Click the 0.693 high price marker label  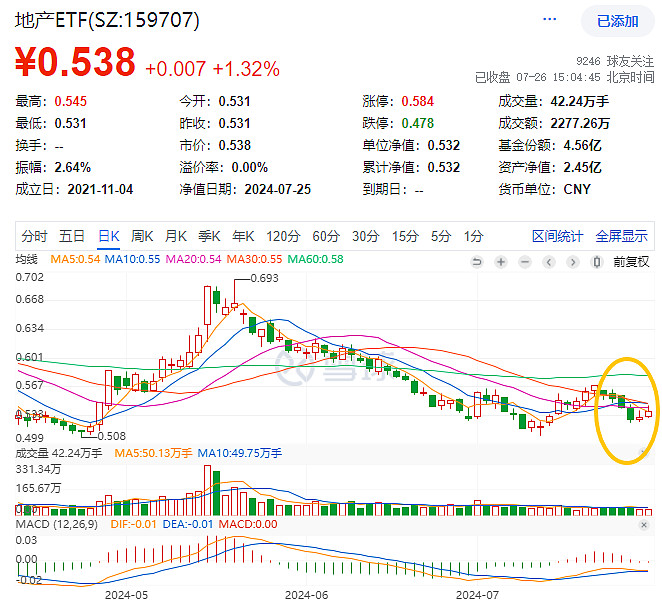(265, 278)
